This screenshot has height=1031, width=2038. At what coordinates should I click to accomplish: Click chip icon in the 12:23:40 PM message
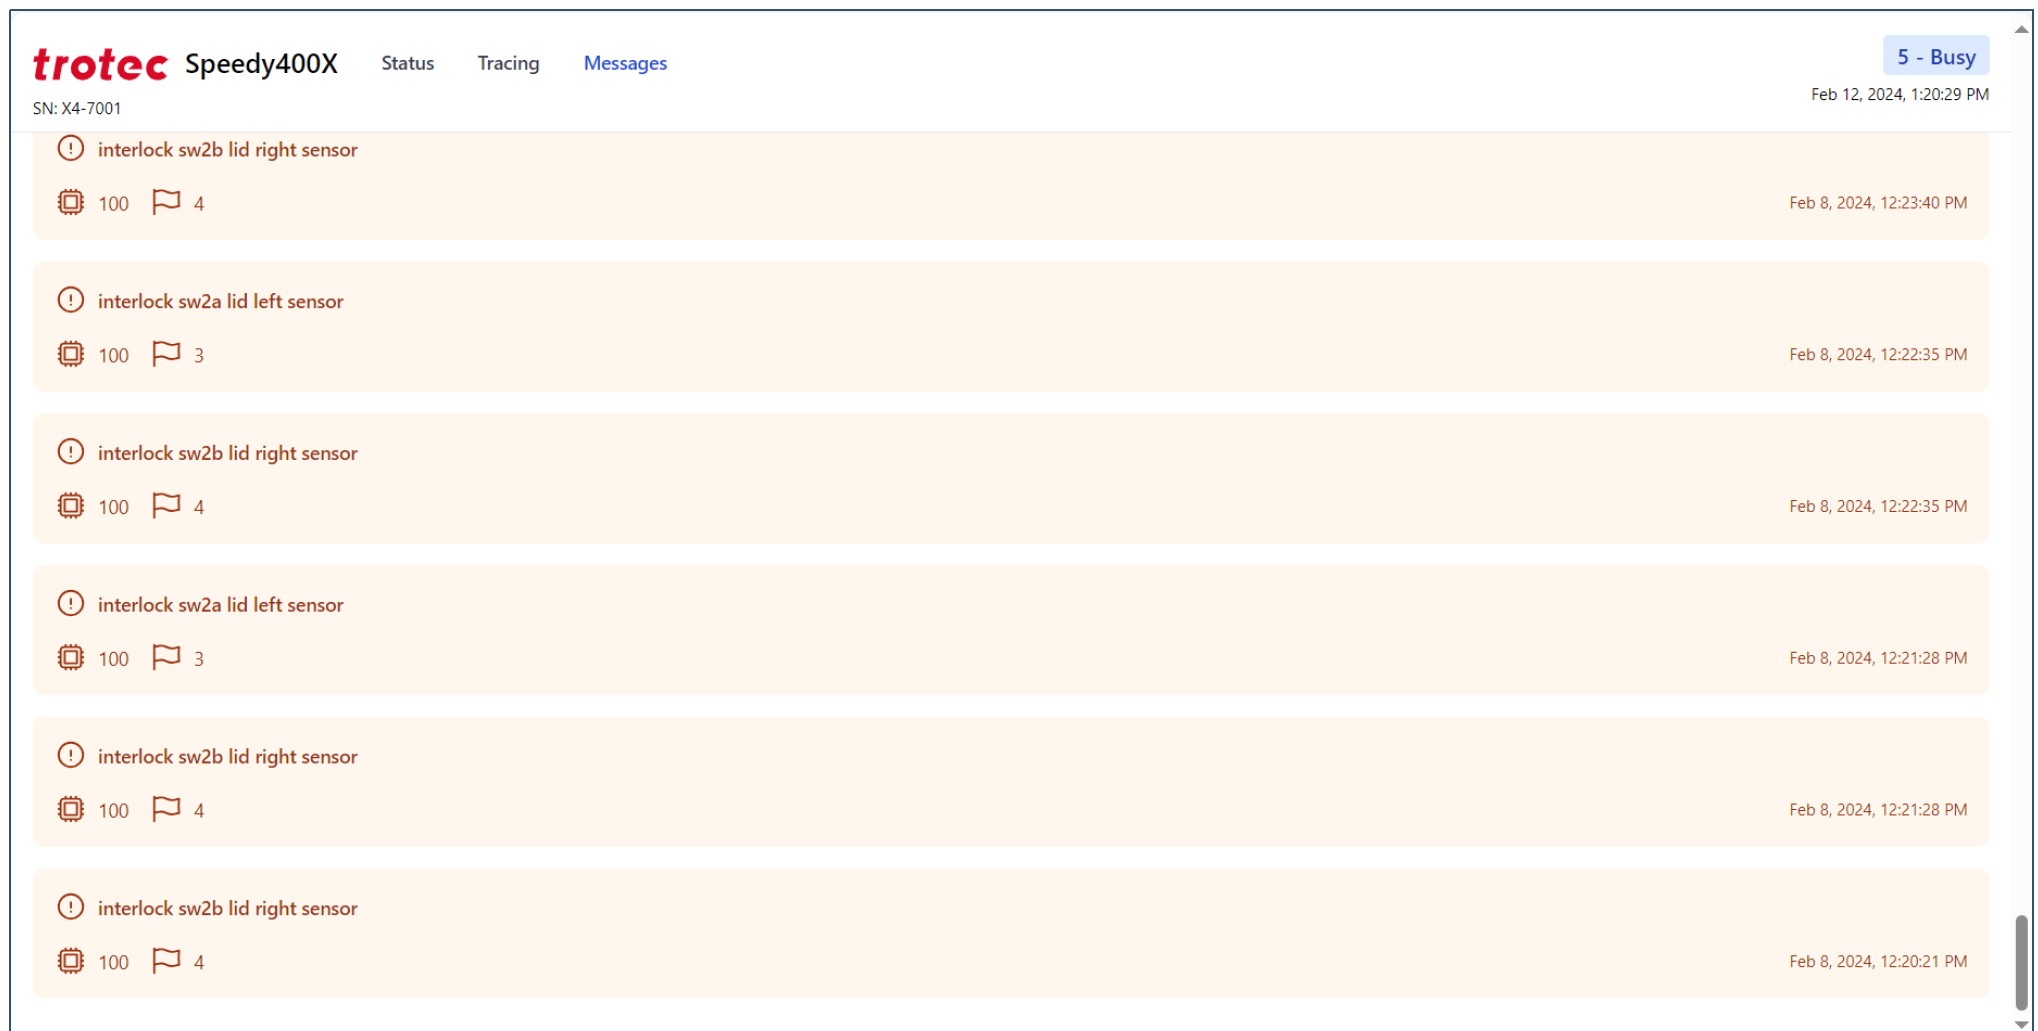[71, 203]
